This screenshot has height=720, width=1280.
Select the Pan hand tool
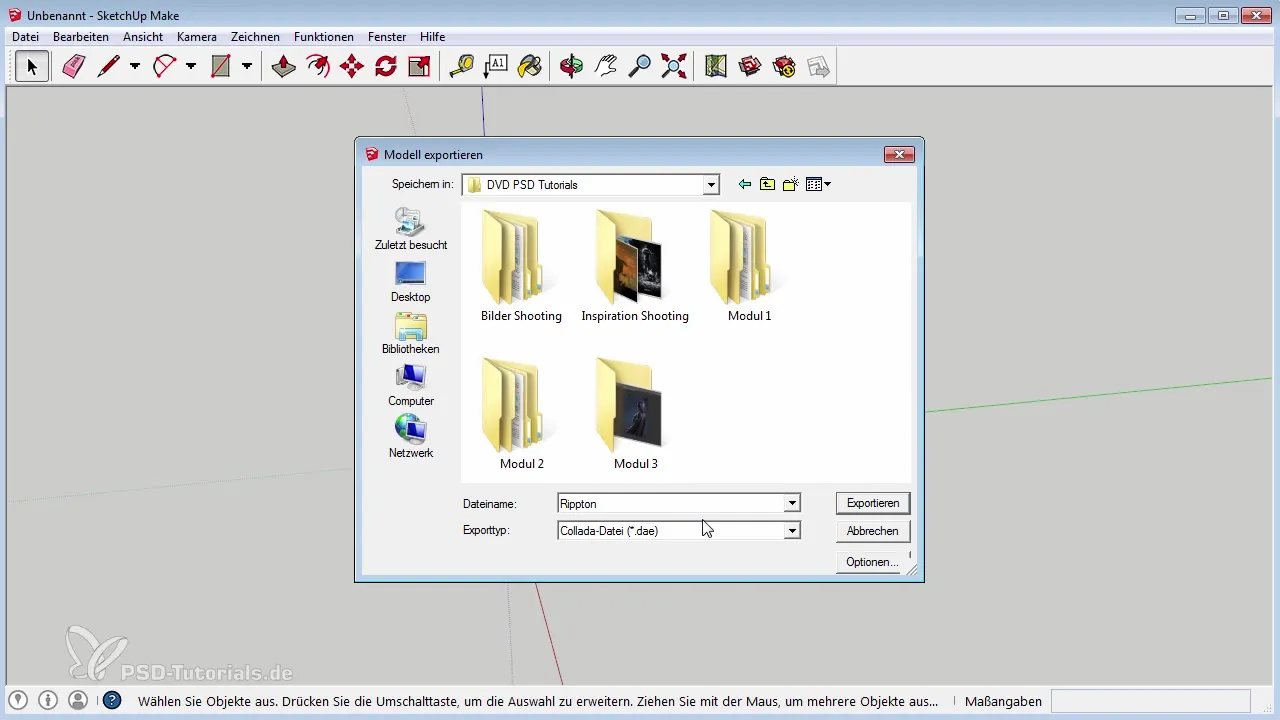pyautogui.click(x=606, y=67)
